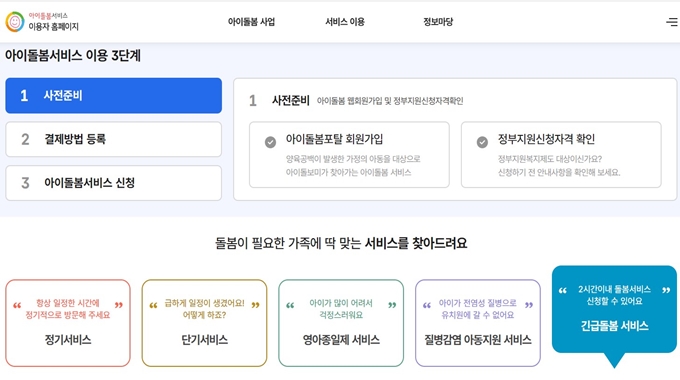Choose the 단기서비스 card
680x380 pixels.
[x=204, y=323]
